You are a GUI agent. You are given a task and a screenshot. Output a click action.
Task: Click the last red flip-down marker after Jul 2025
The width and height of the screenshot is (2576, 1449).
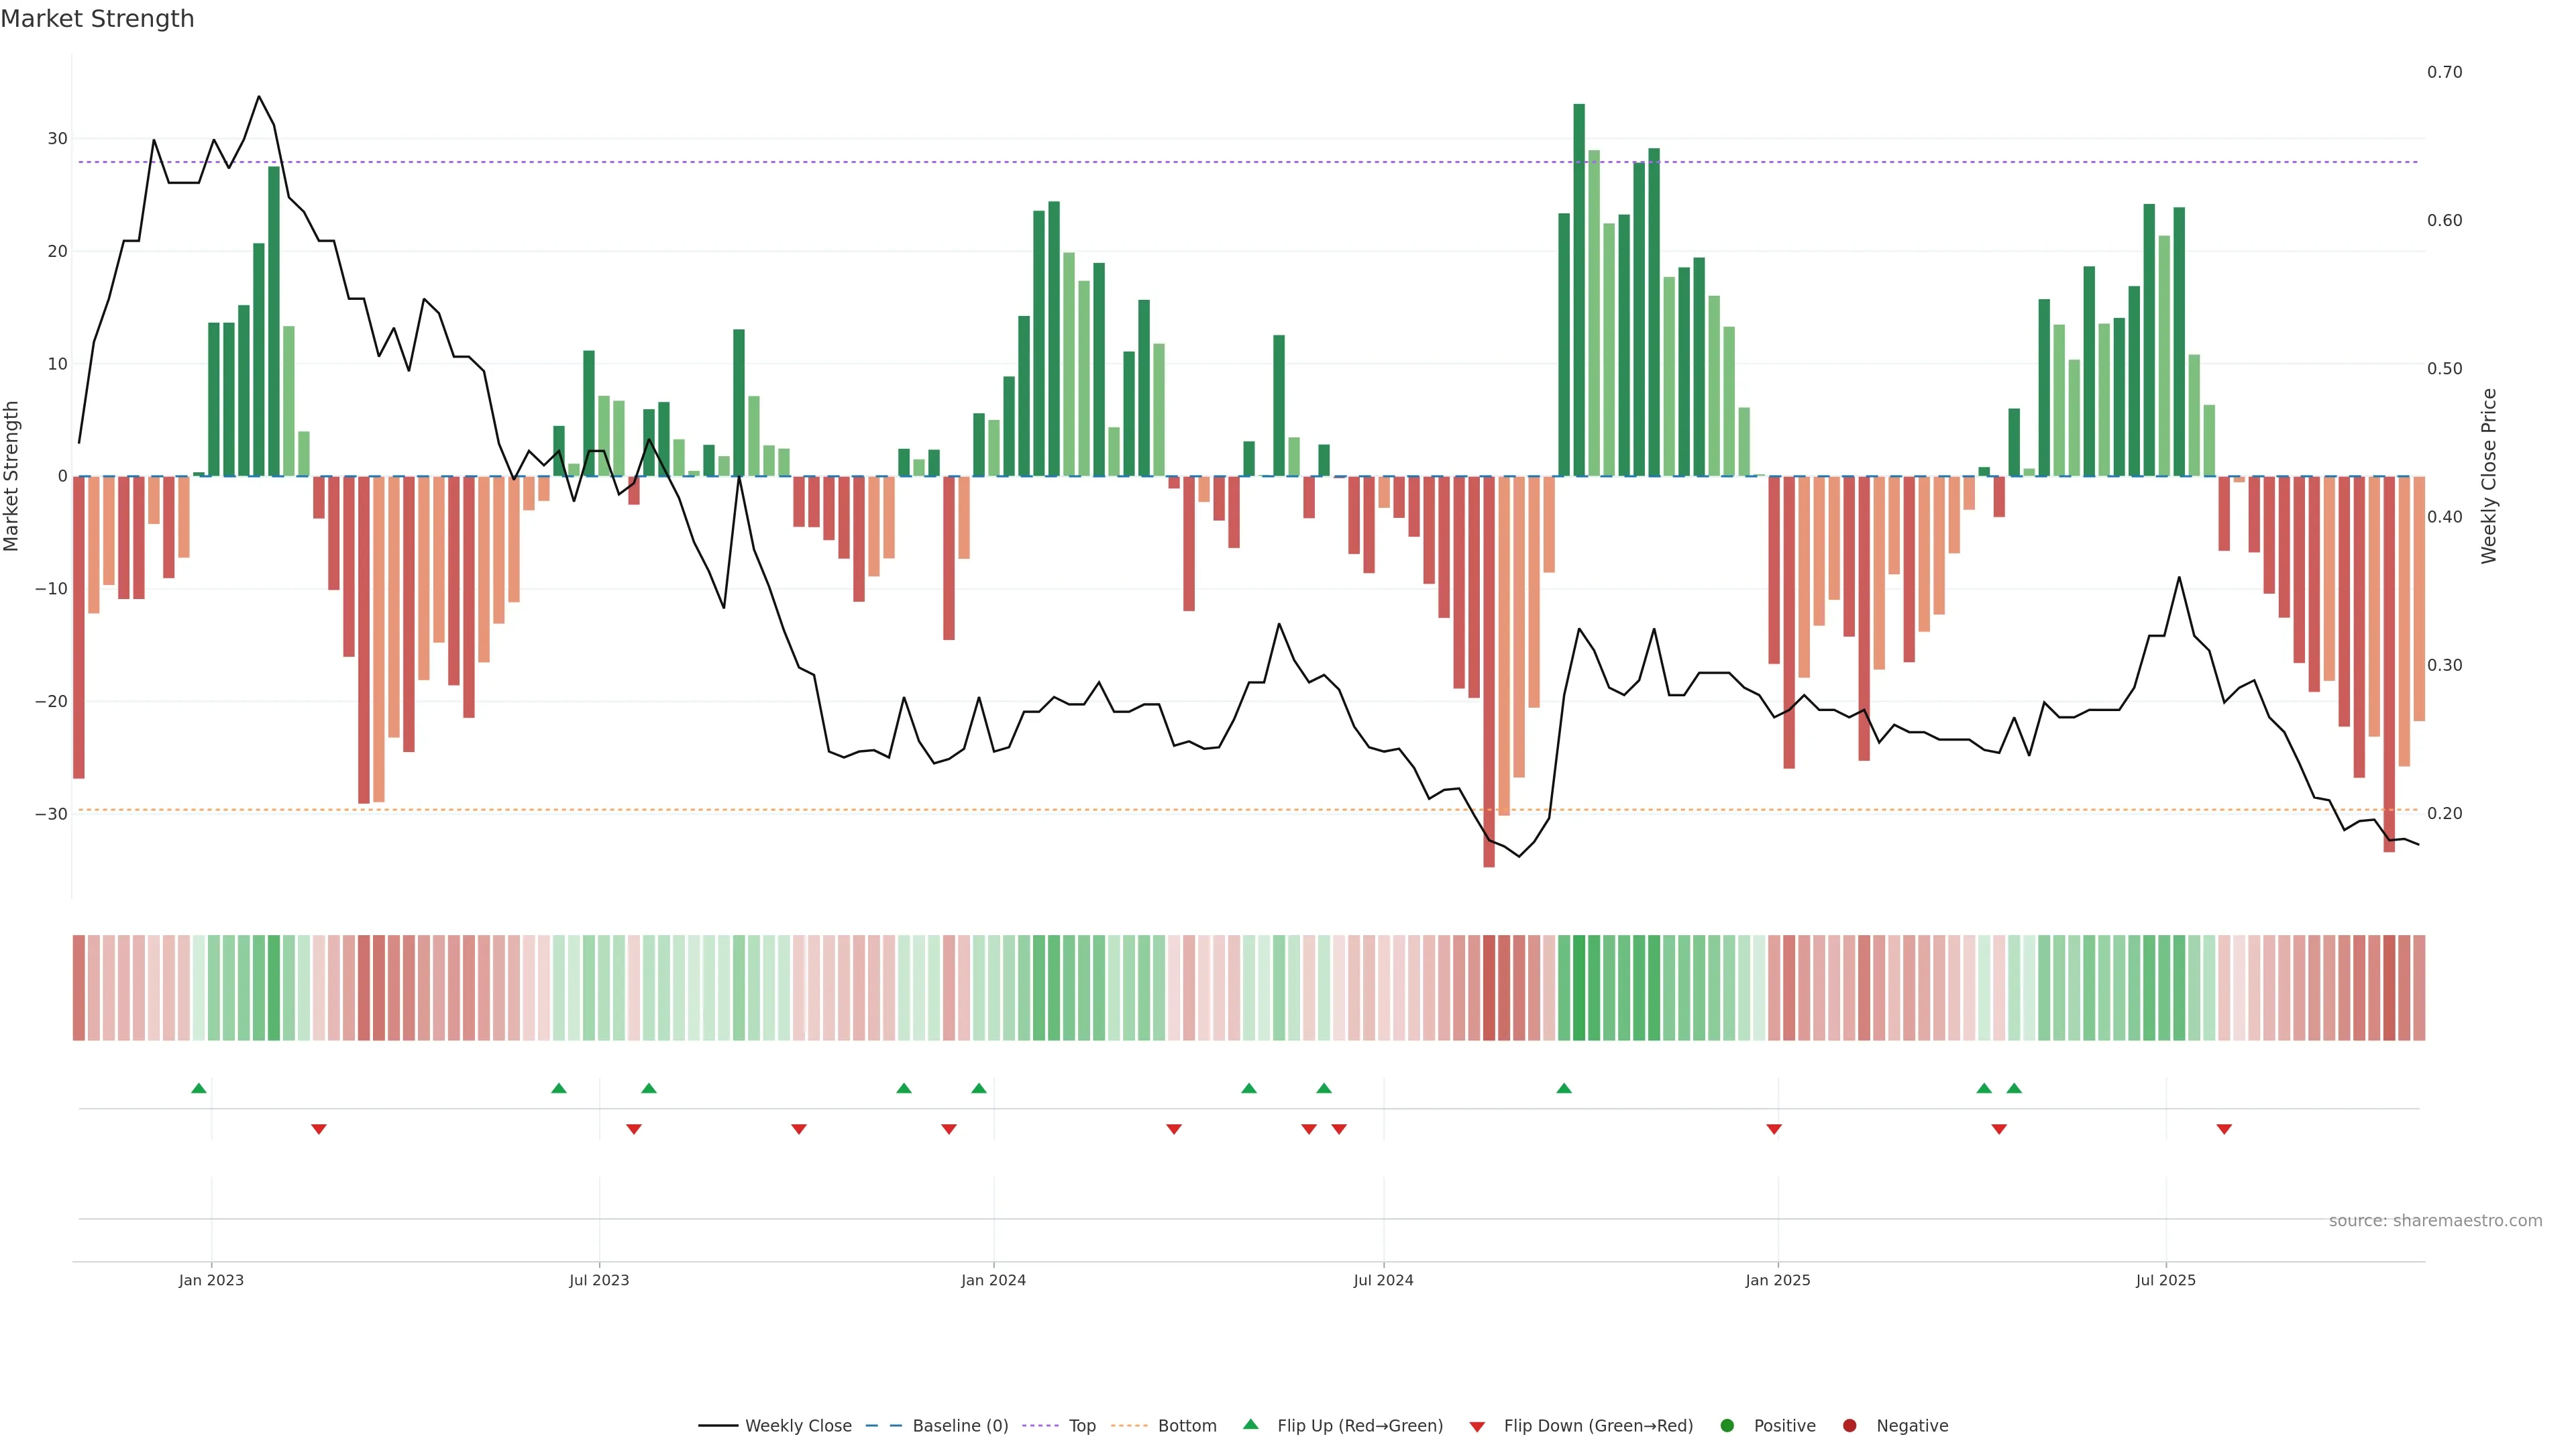2224,1129
